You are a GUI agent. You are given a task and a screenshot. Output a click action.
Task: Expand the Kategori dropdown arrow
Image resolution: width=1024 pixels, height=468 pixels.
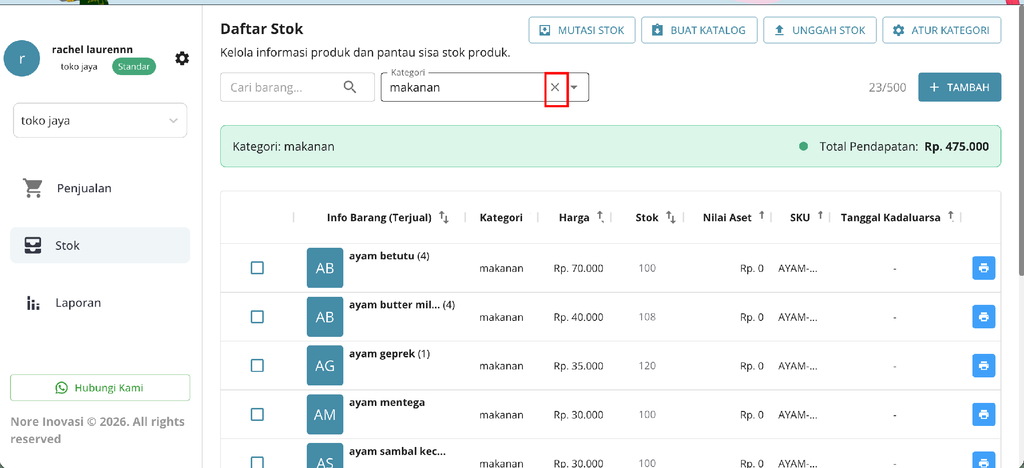coord(575,87)
